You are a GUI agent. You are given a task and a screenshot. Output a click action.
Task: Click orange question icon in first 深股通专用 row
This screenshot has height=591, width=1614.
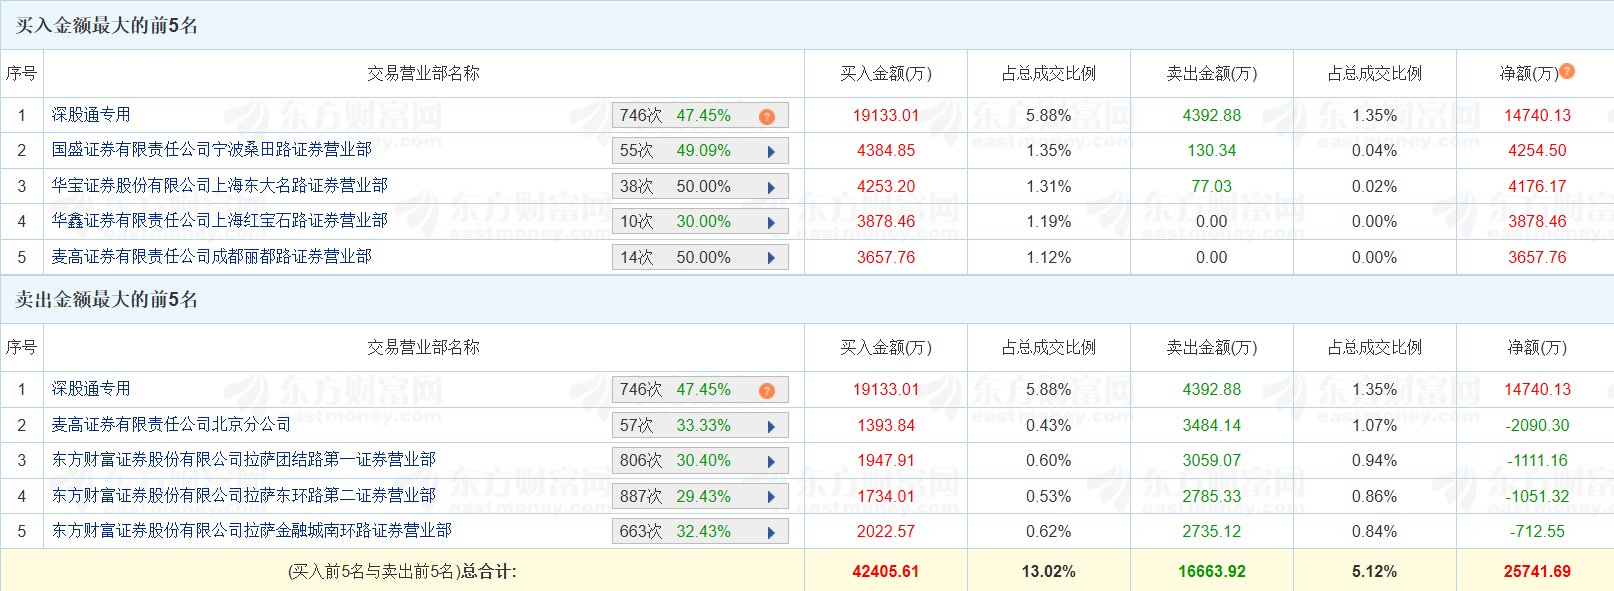pos(767,117)
